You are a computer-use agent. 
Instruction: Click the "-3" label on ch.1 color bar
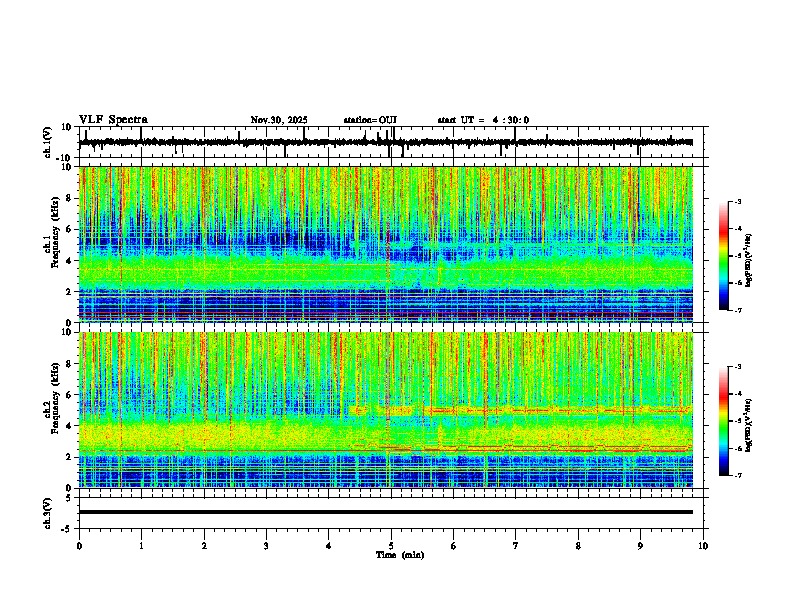(x=737, y=202)
